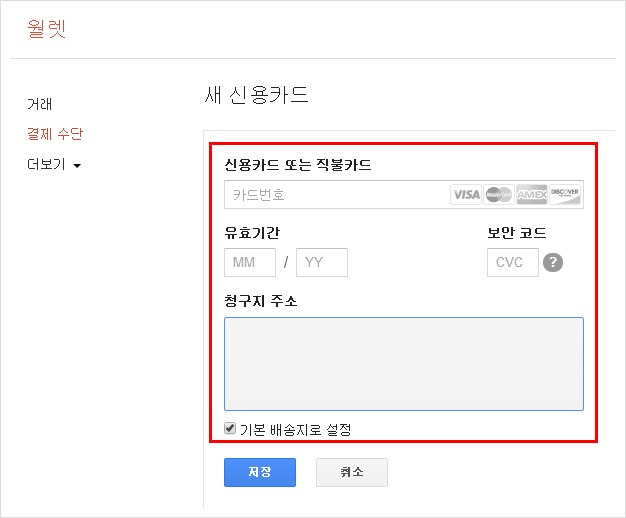
Task: Focus the 카드번호 input field
Action: (x=404, y=194)
